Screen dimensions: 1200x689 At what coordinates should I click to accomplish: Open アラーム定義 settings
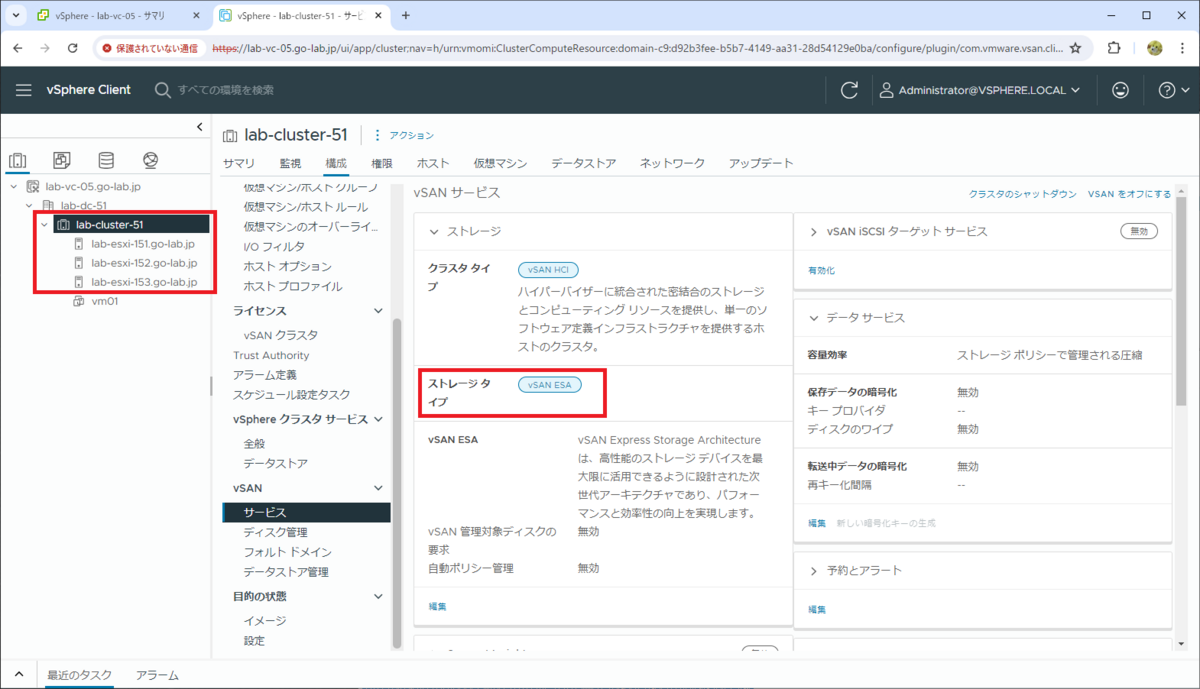pyautogui.click(x=265, y=375)
